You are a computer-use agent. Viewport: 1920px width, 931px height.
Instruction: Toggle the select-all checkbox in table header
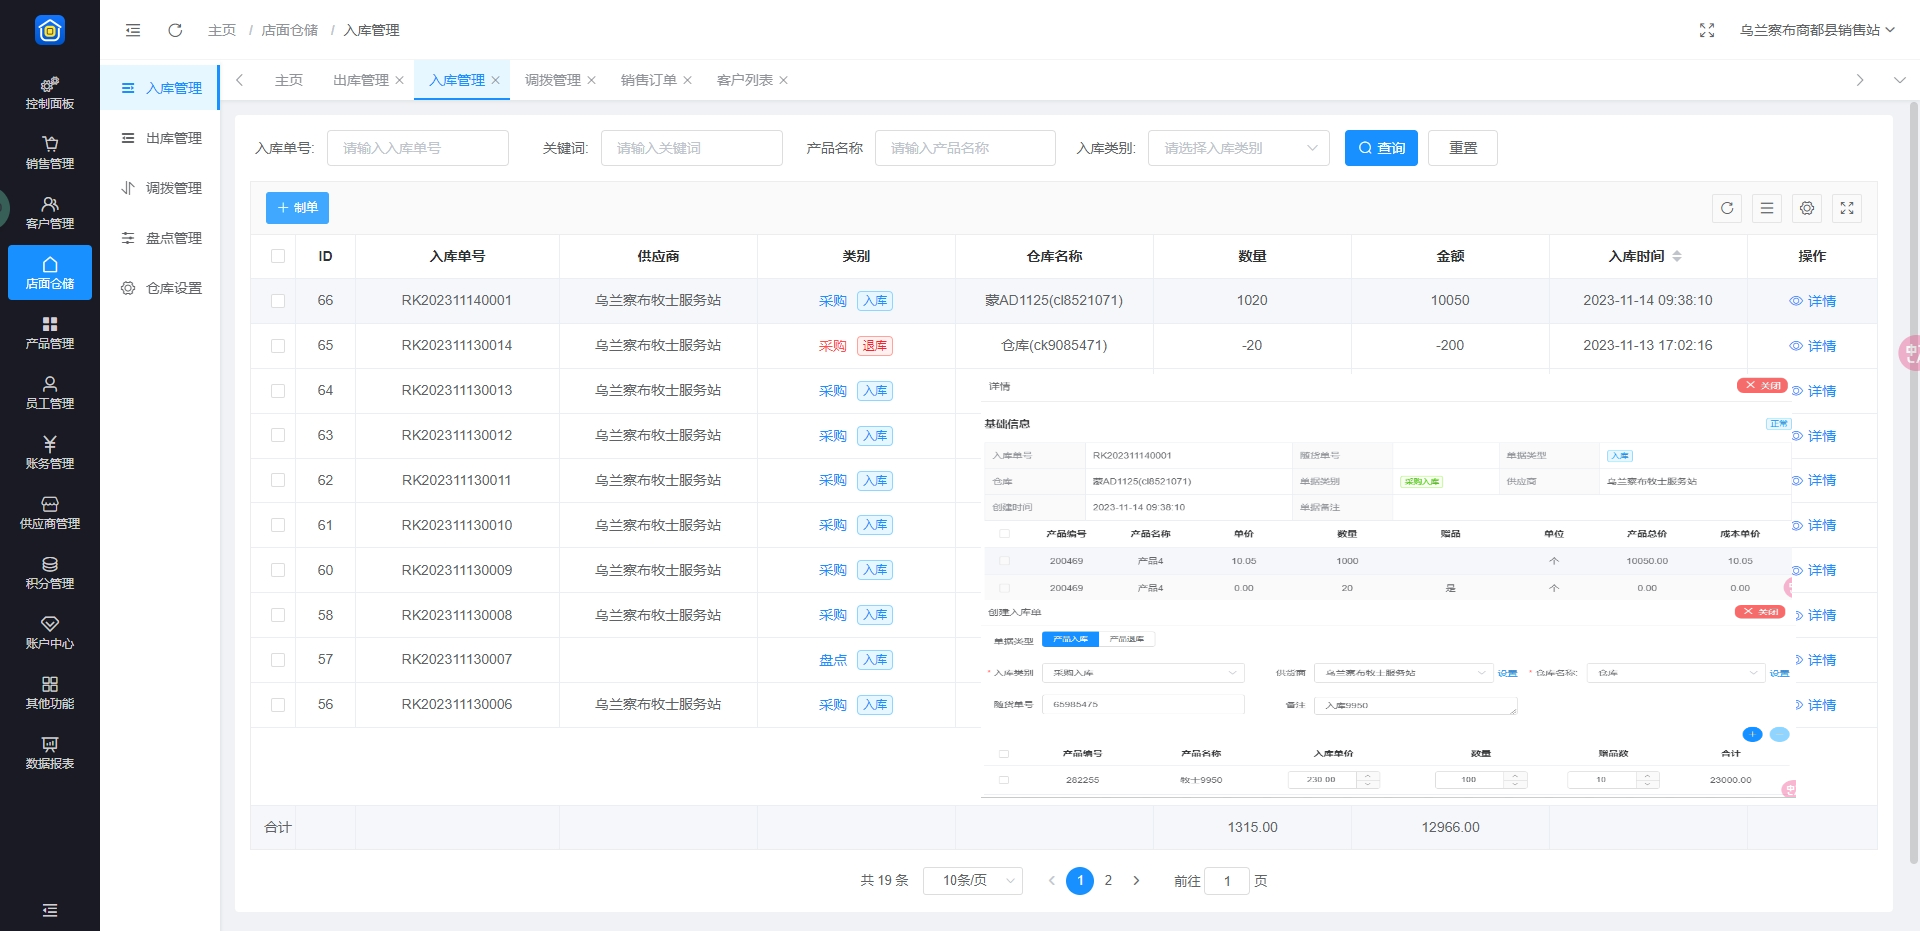278,256
